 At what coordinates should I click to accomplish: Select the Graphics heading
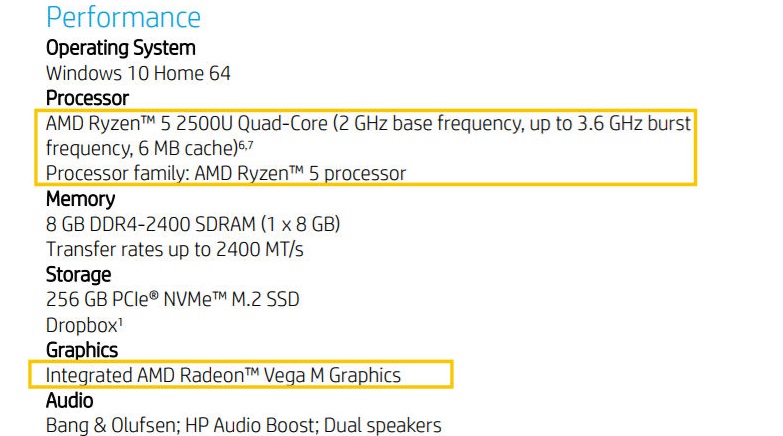82,350
